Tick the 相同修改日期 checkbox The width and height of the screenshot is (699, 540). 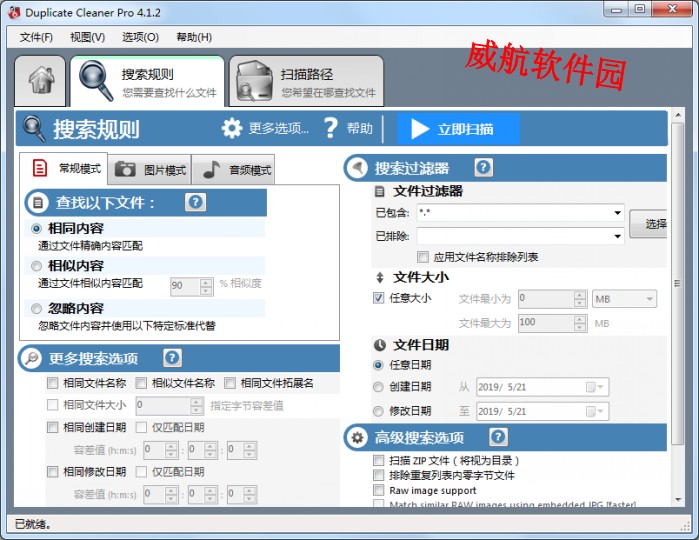point(53,472)
